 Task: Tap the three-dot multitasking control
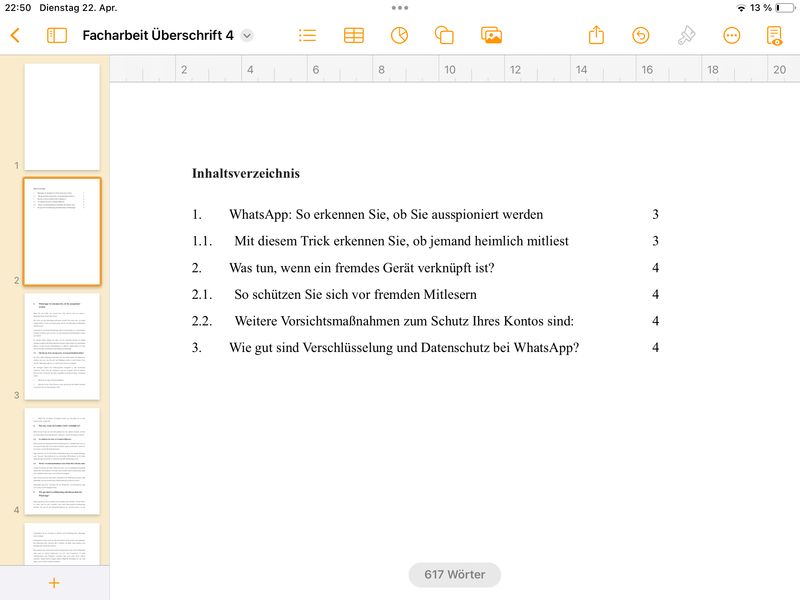click(x=400, y=8)
